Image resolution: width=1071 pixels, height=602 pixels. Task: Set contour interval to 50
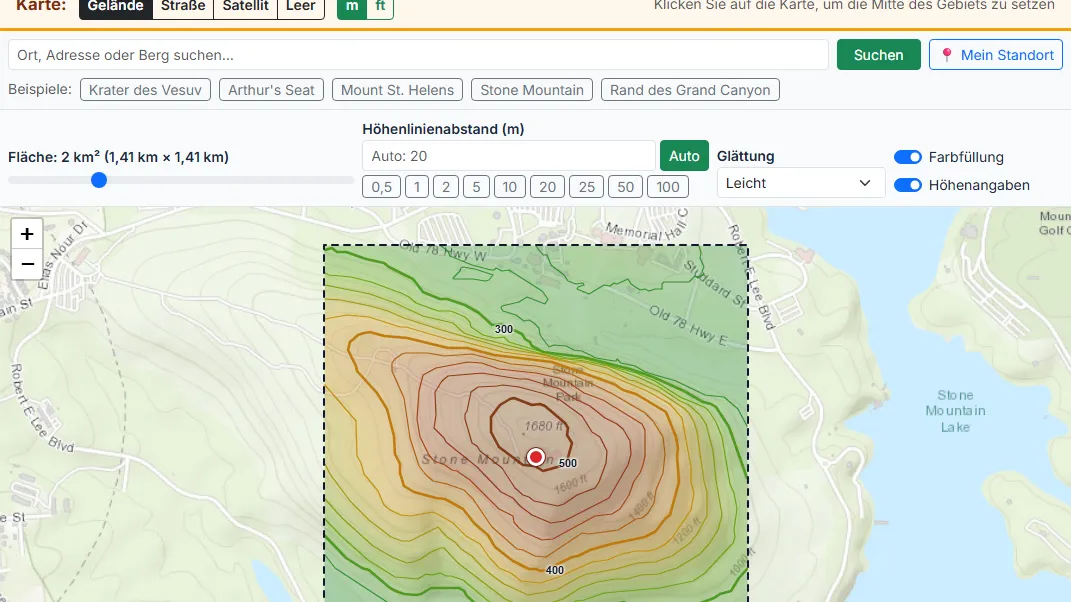click(626, 187)
